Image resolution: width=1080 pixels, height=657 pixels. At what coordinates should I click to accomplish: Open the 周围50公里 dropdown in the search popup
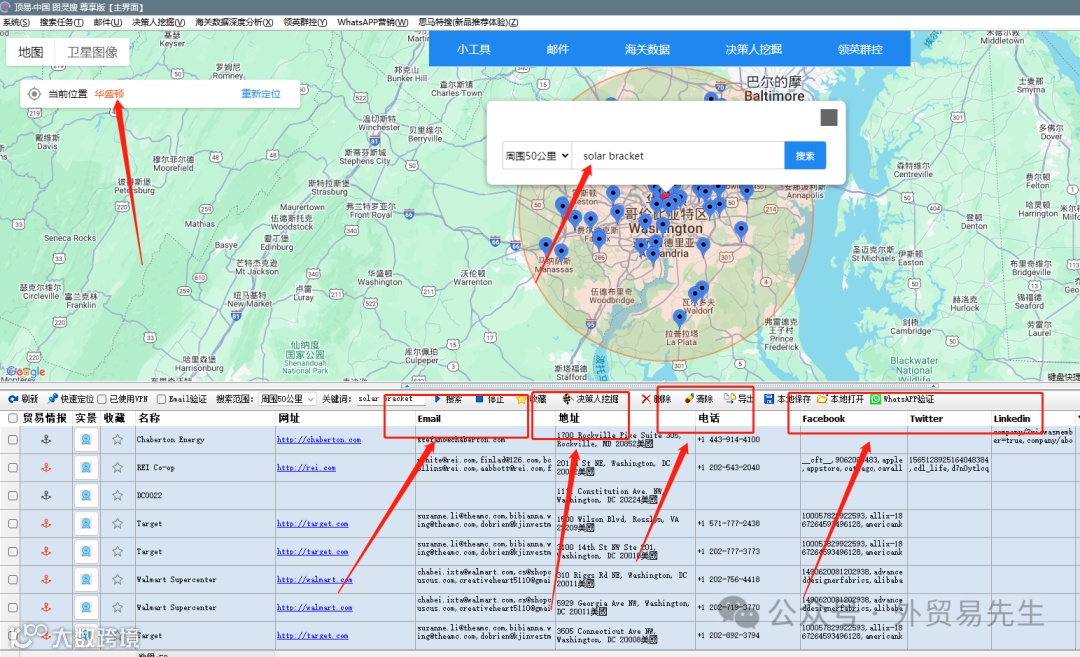click(537, 156)
